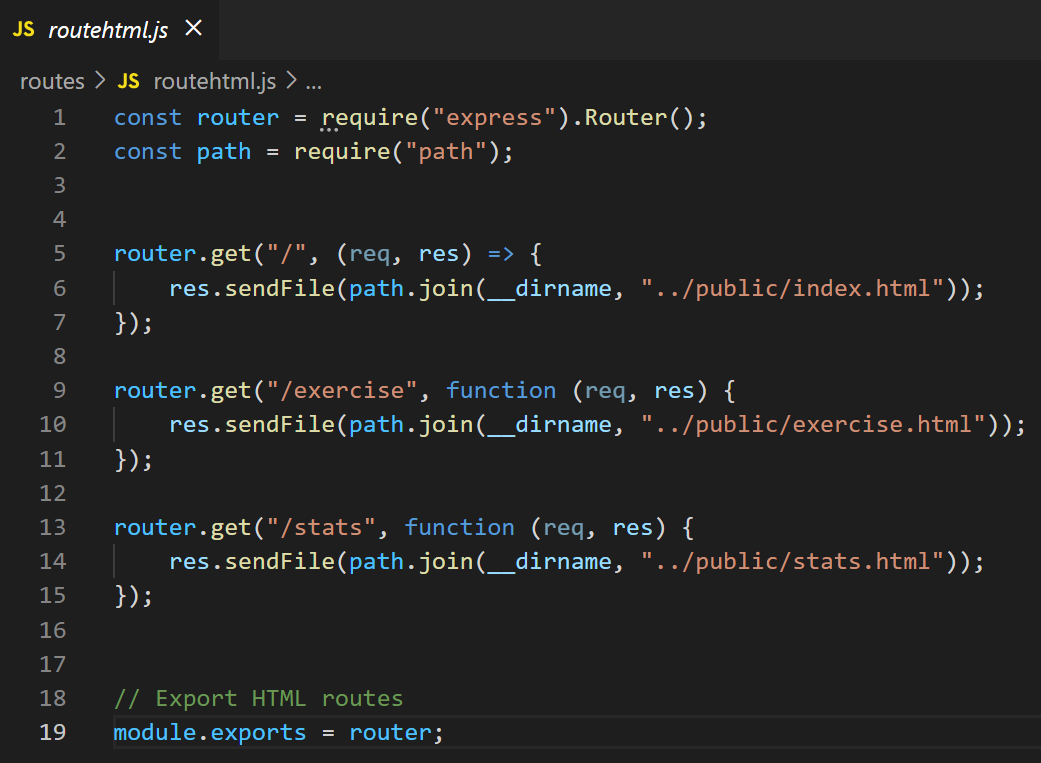Click the Export HTML routes comment
The height and width of the screenshot is (763, 1041).
click(259, 699)
